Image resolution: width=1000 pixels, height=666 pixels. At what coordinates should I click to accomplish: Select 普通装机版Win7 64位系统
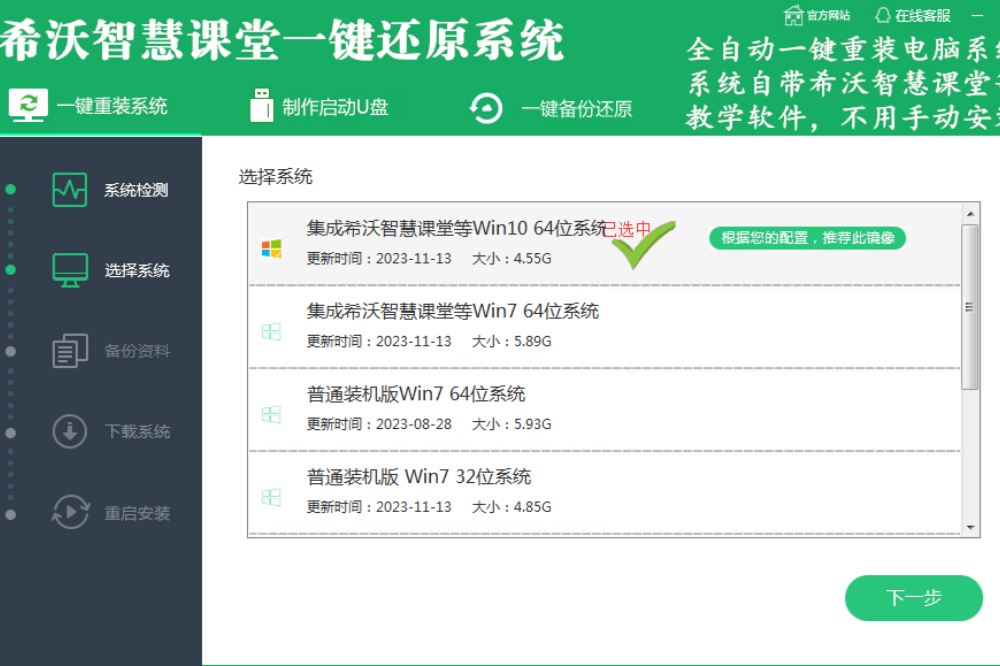pos(604,410)
